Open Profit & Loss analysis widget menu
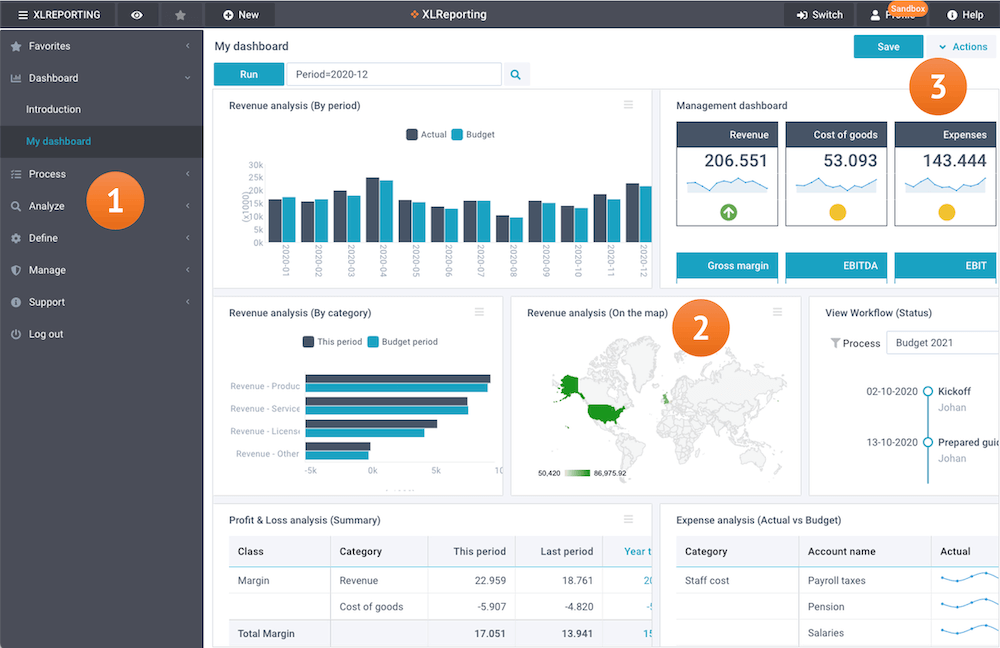Viewport: 1000px width, 648px height. 629,519
